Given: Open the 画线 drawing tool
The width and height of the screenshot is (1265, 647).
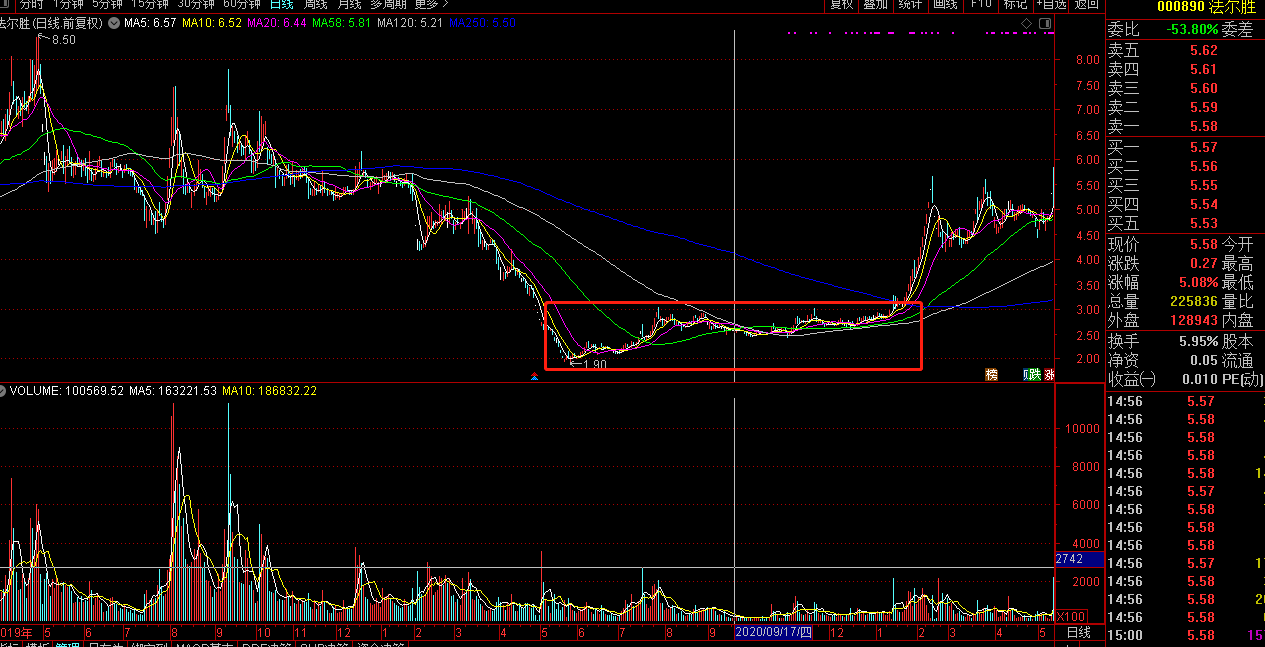Looking at the screenshot, I should [945, 5].
